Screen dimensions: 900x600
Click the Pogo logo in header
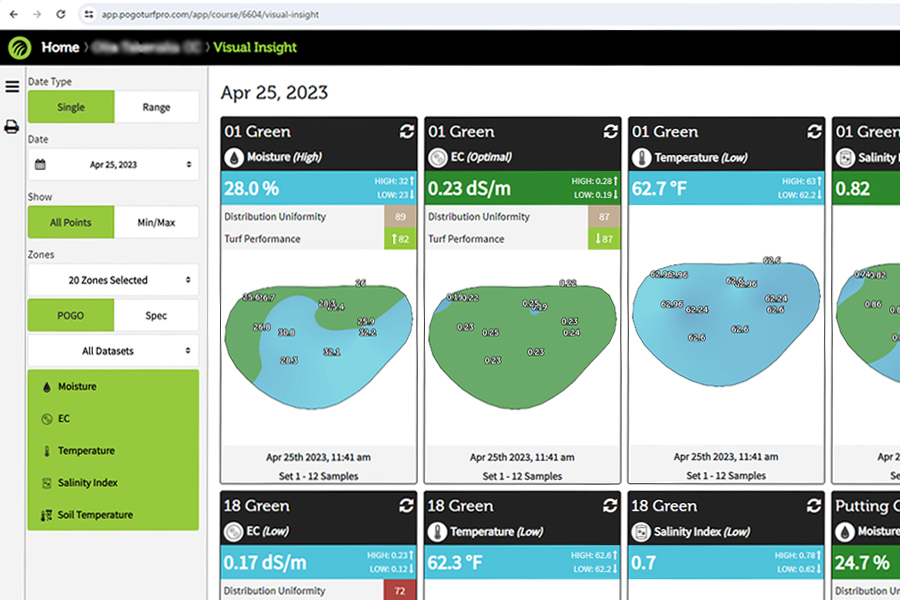click(19, 47)
